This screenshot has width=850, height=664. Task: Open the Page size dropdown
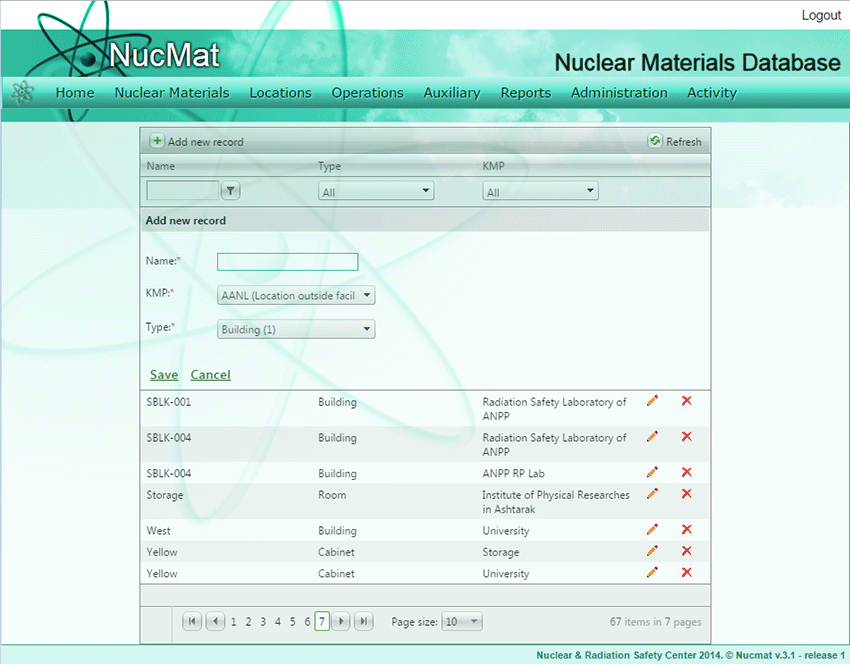pyautogui.click(x=462, y=622)
